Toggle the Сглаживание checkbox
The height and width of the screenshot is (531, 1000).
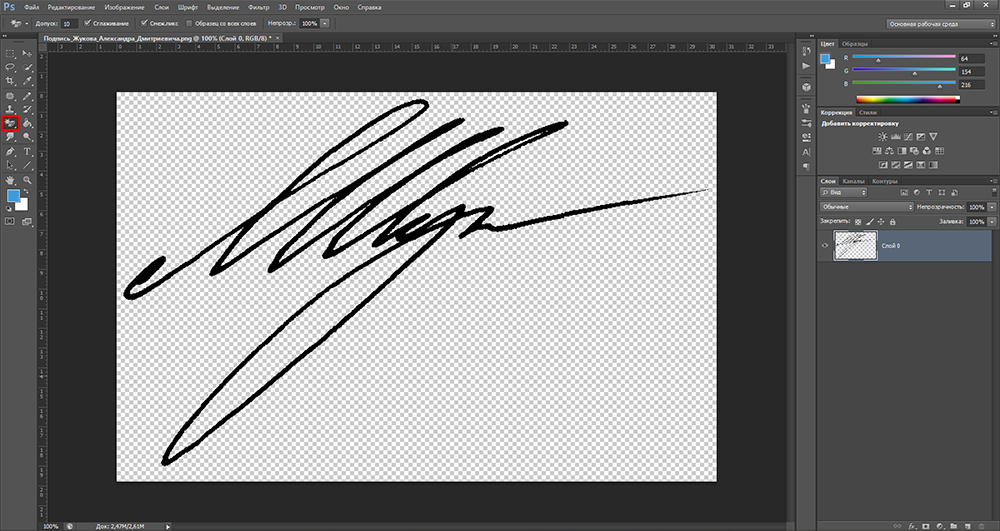tap(89, 22)
